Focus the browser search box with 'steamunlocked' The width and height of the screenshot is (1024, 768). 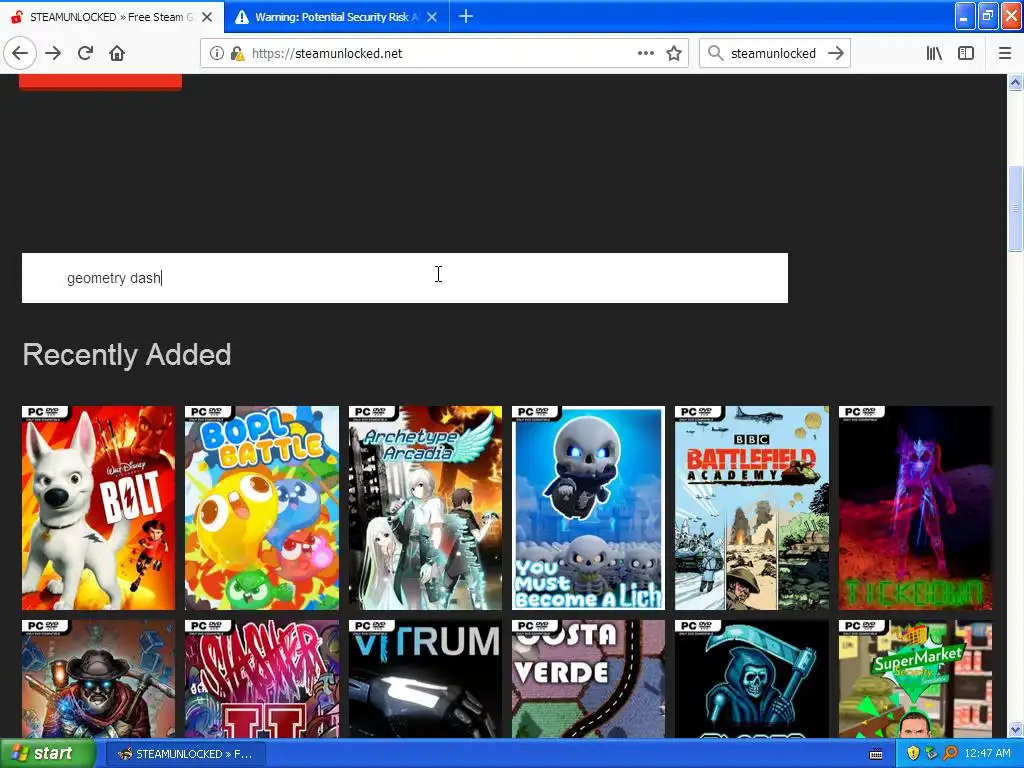point(773,54)
